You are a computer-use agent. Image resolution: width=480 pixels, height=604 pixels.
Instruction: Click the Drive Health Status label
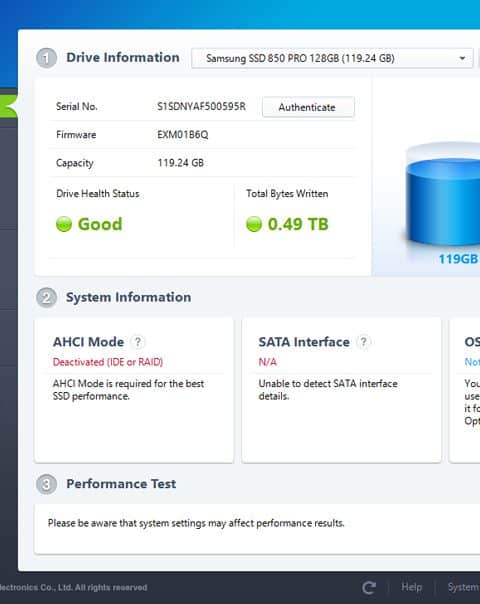(98, 194)
